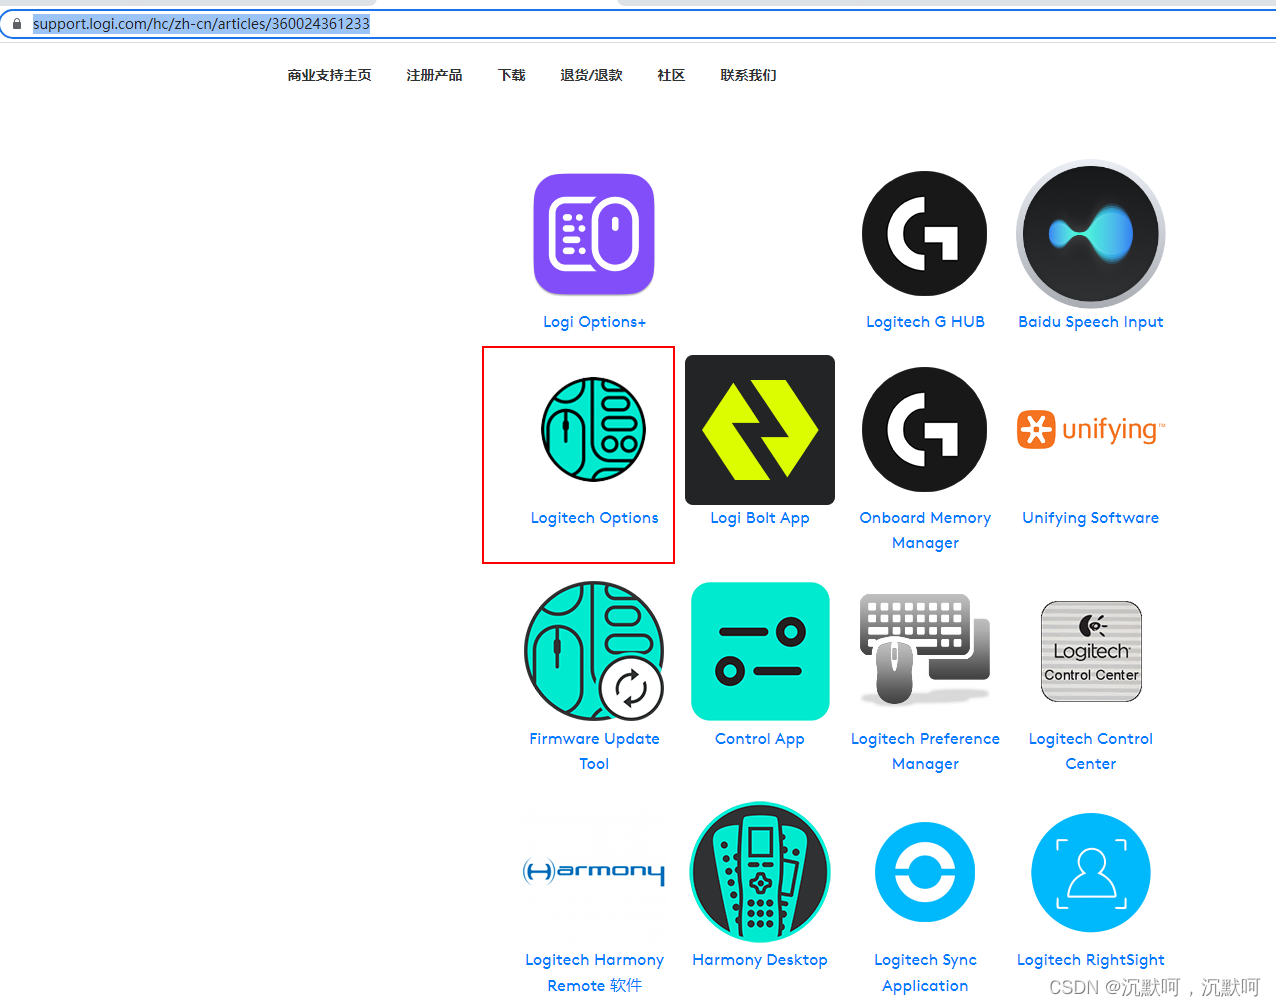The height and width of the screenshot is (1006, 1276).
Task: Click the Firmware Update Tool link
Action: (x=594, y=751)
